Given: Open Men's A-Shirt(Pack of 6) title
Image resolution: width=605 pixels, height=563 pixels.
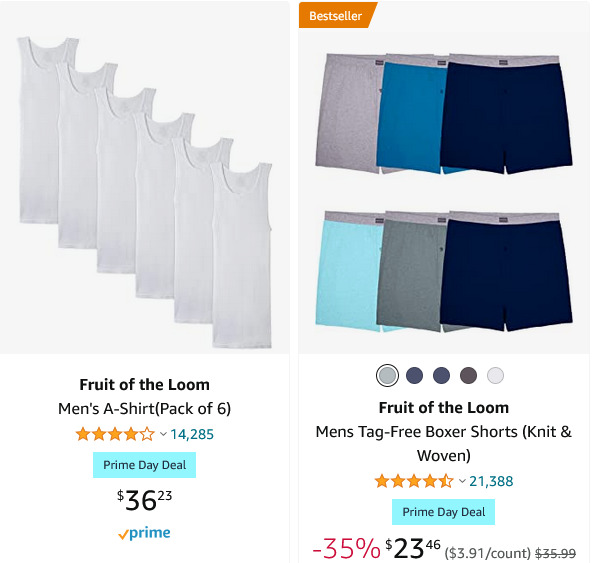Looking at the screenshot, I should coord(144,409).
